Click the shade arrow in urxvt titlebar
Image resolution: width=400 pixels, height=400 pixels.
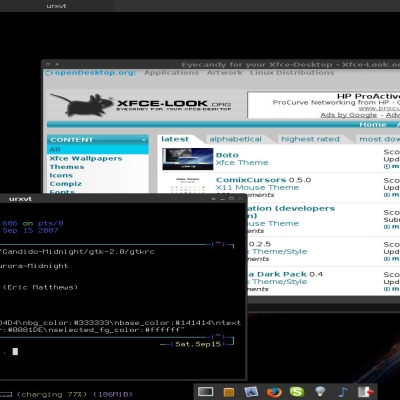pyautogui.click(x=213, y=199)
